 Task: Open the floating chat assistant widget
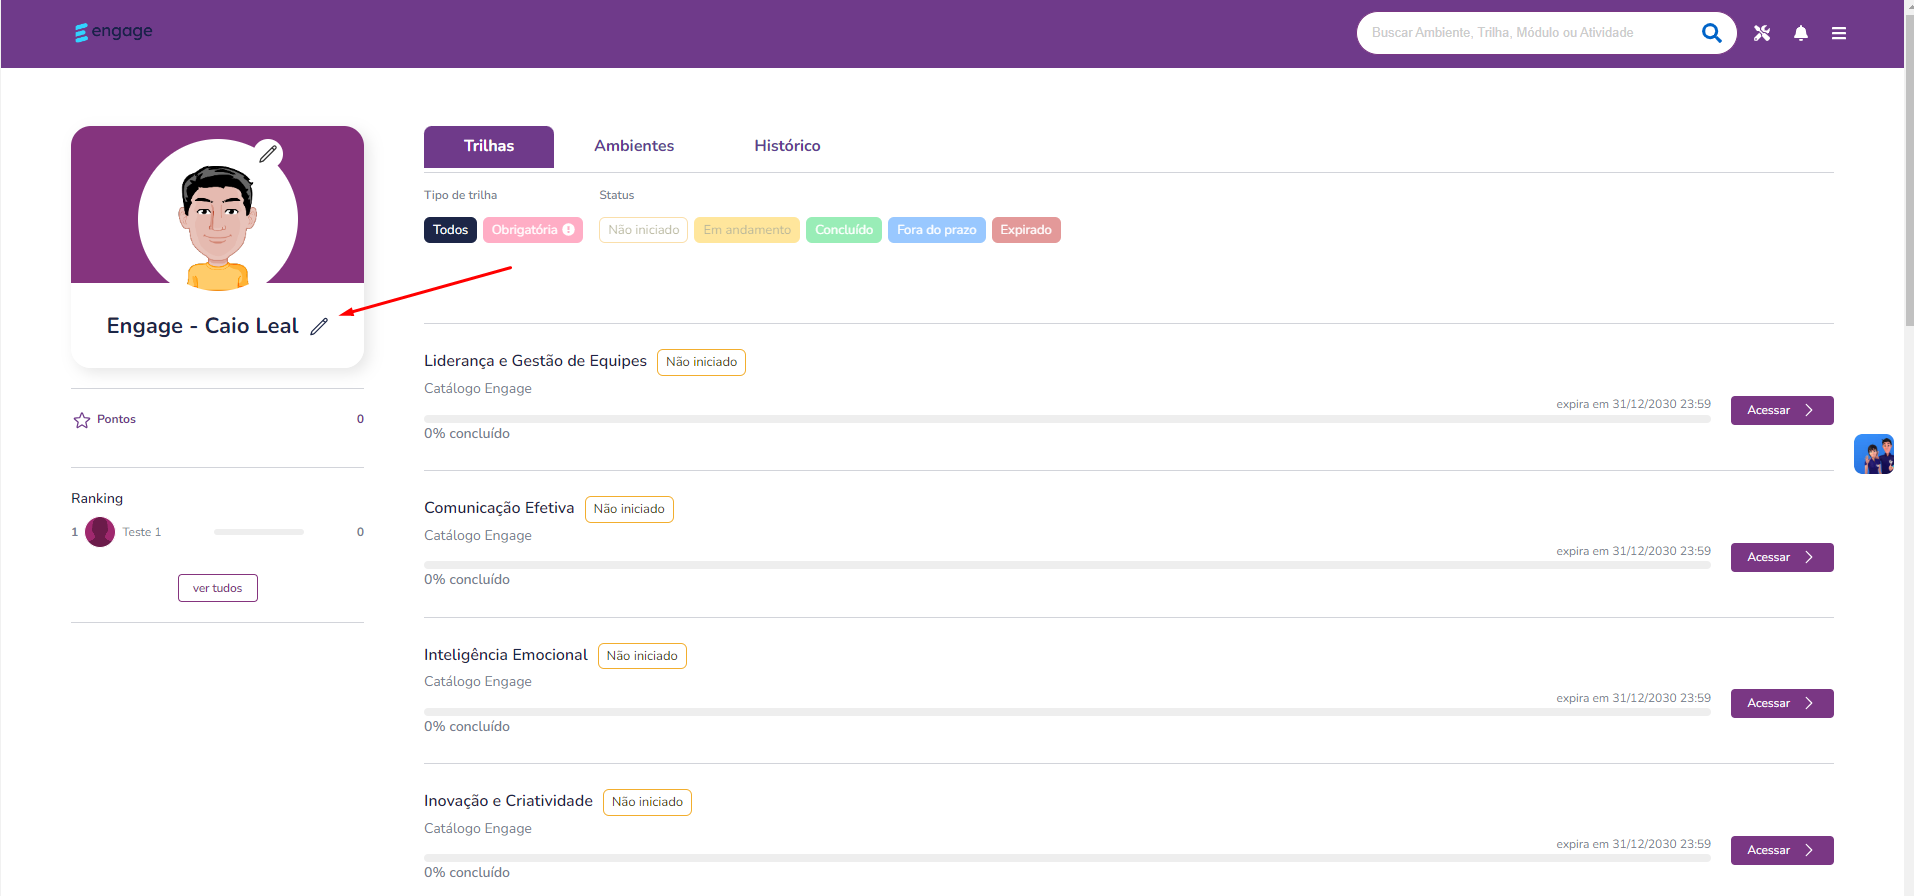point(1874,454)
